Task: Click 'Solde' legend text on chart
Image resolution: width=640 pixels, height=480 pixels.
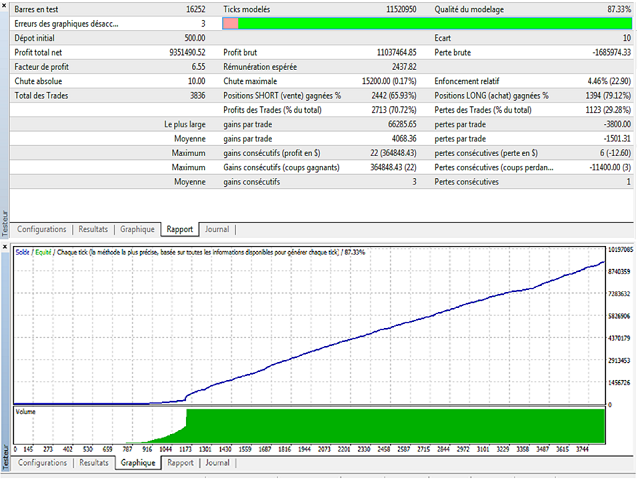Action: coord(22,252)
